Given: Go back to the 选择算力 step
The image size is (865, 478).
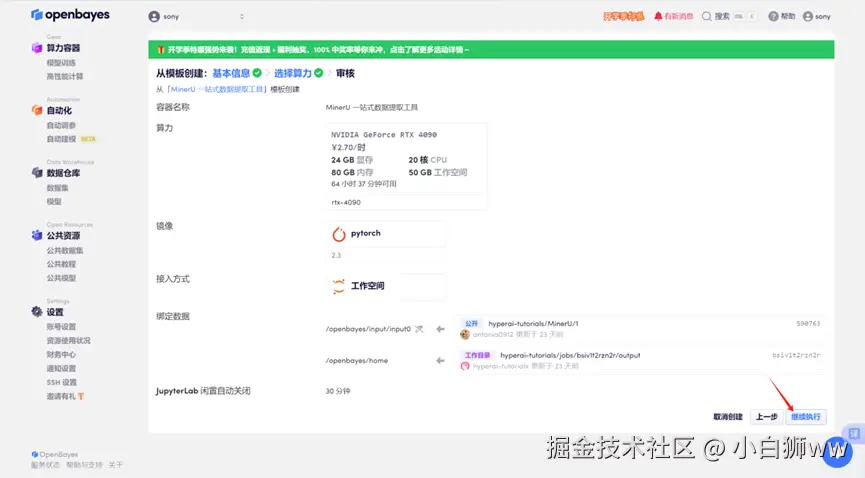Looking at the screenshot, I should coord(293,73).
